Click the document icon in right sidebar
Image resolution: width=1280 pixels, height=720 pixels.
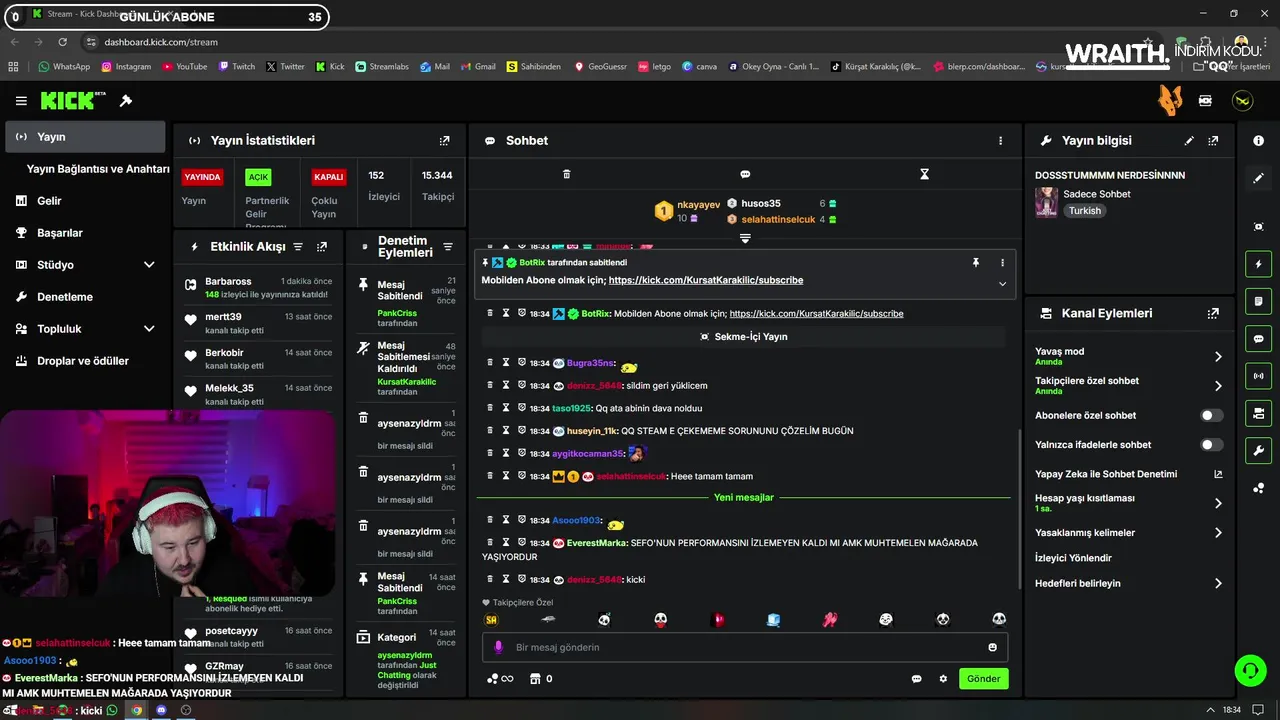point(1259,301)
